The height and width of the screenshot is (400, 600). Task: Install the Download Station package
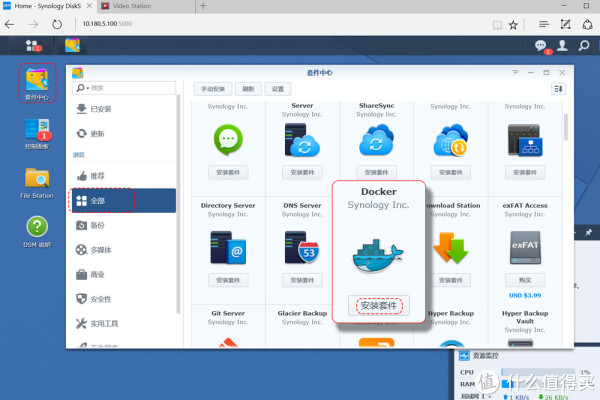[451, 280]
